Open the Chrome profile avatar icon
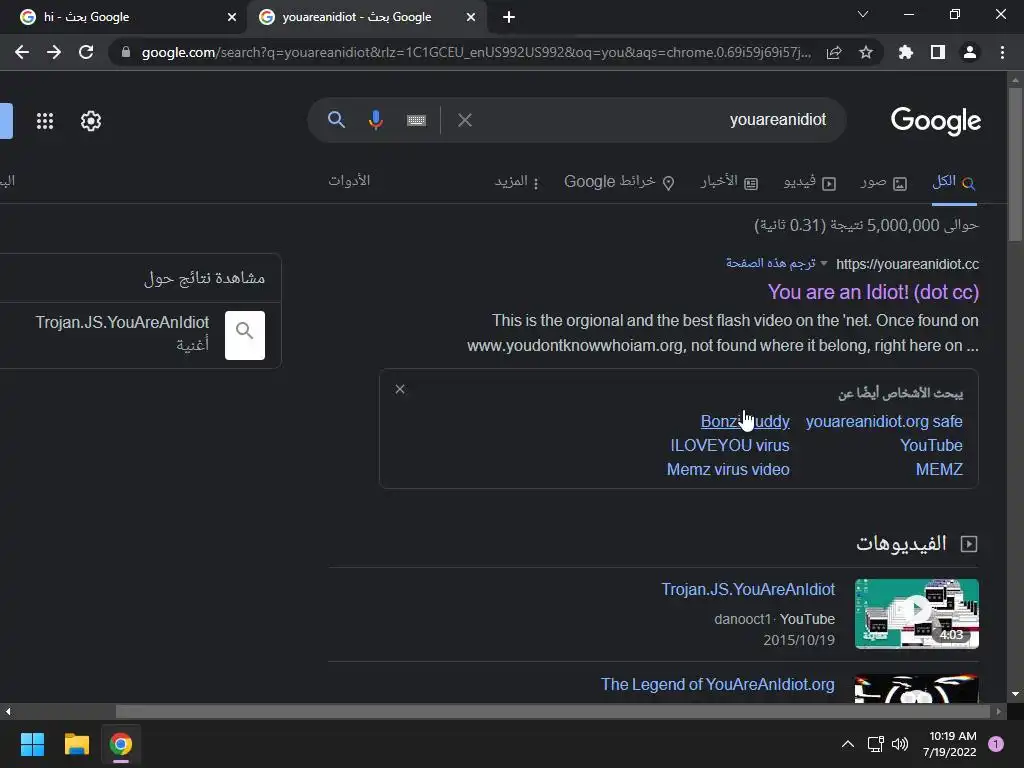This screenshot has width=1024, height=768. click(970, 52)
